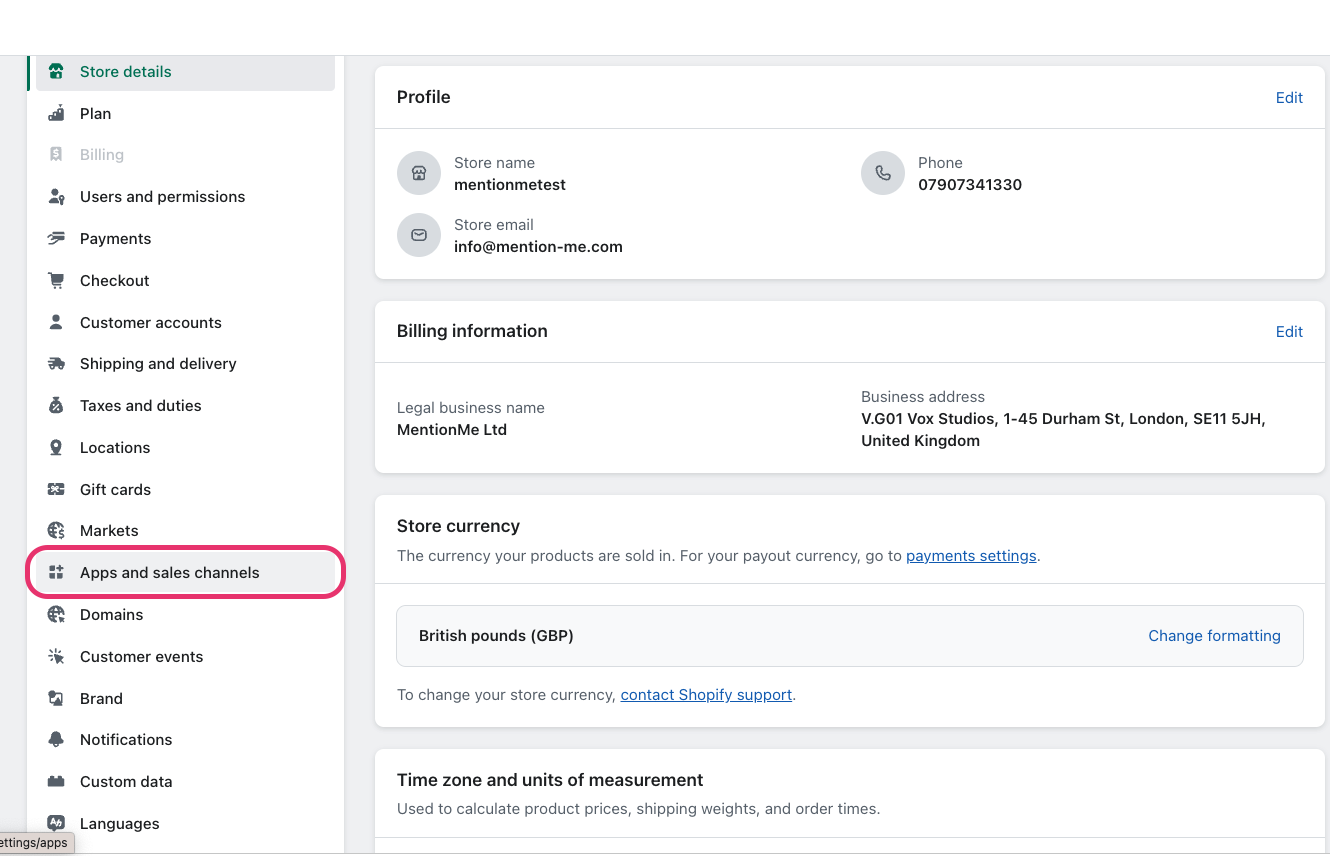Click the Notifications bell icon
1330x856 pixels.
pyautogui.click(x=56, y=740)
